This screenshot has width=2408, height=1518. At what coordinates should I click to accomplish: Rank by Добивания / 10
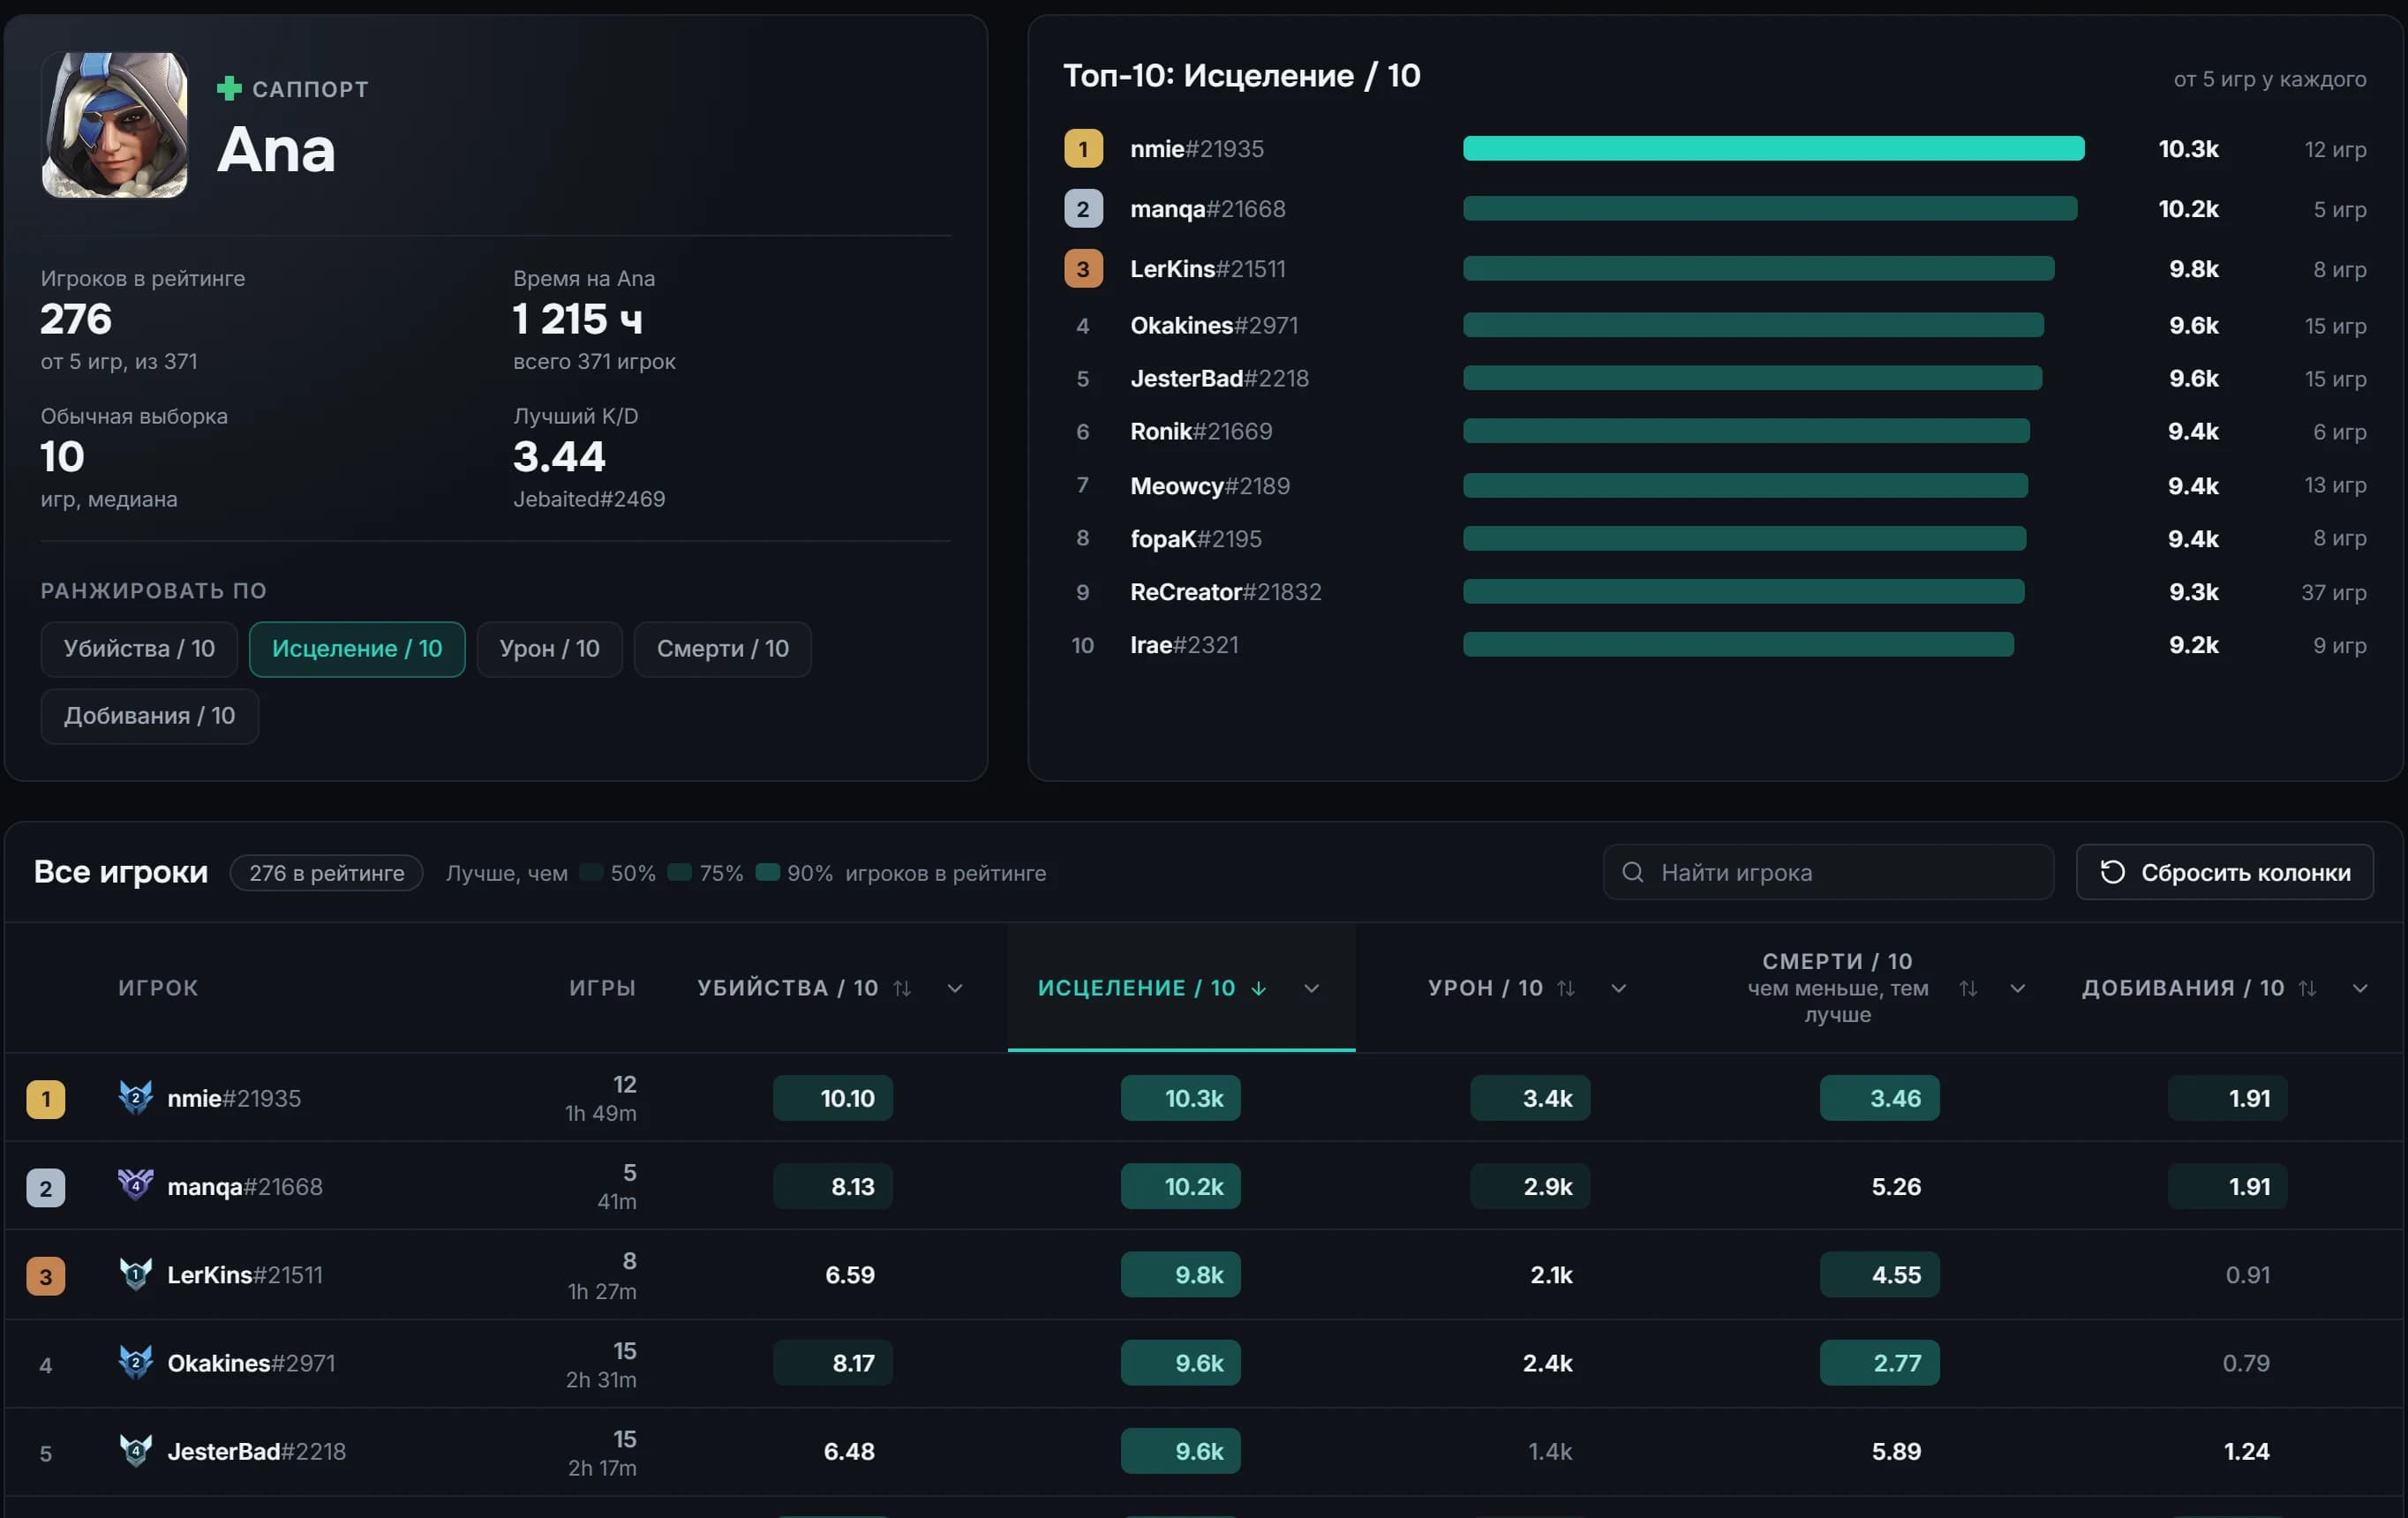click(x=150, y=716)
